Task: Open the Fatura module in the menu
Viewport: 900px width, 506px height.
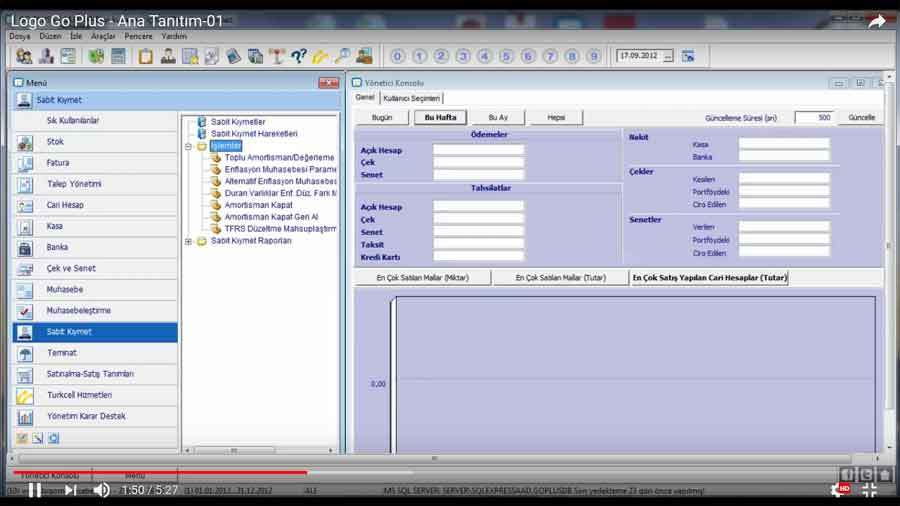Action: (x=95, y=164)
